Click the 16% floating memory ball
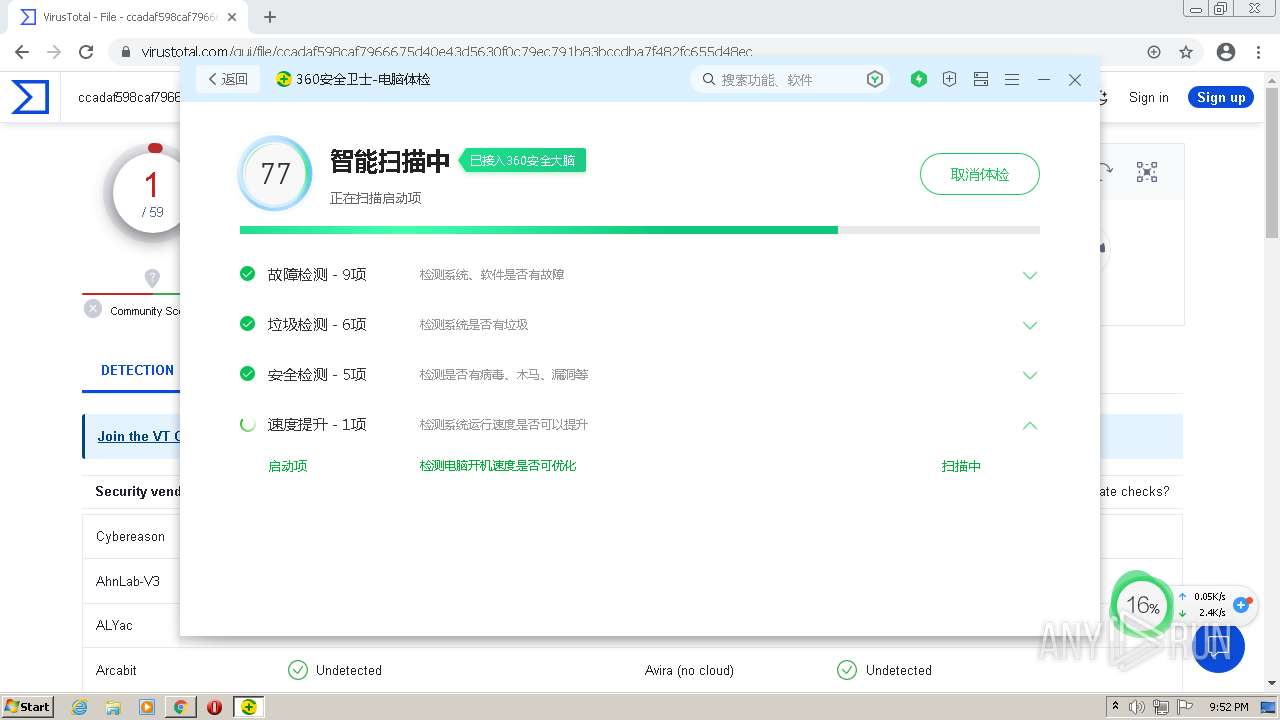The width and height of the screenshot is (1280, 720). pyautogui.click(x=1142, y=605)
